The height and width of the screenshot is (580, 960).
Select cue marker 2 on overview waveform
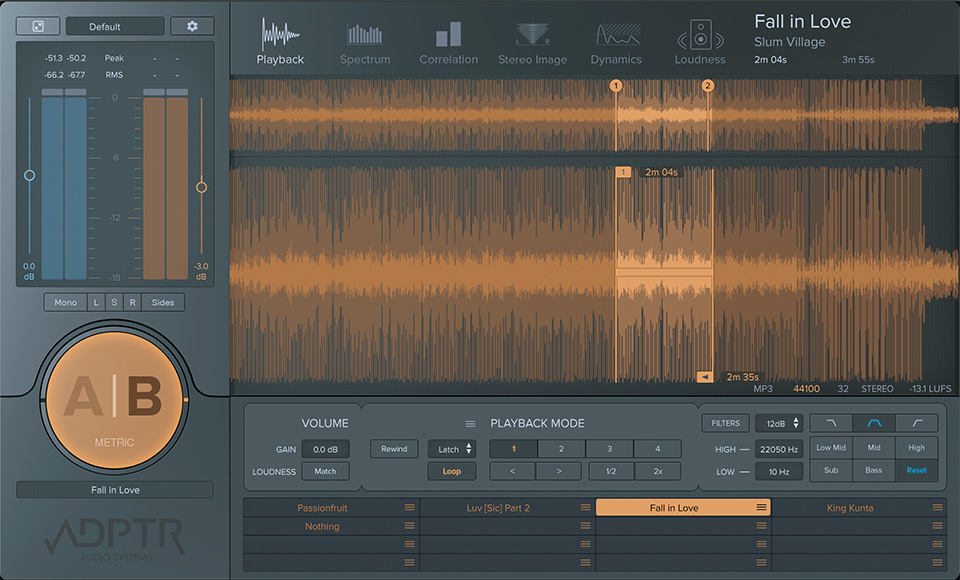[708, 86]
